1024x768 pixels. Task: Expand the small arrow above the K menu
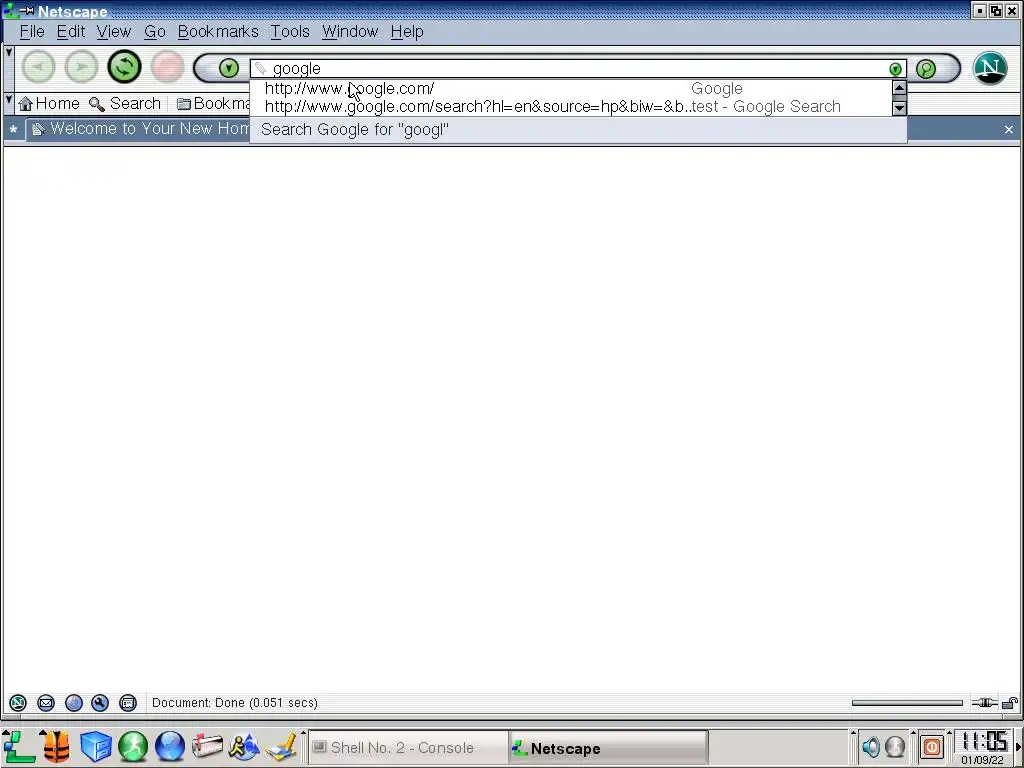point(5,733)
